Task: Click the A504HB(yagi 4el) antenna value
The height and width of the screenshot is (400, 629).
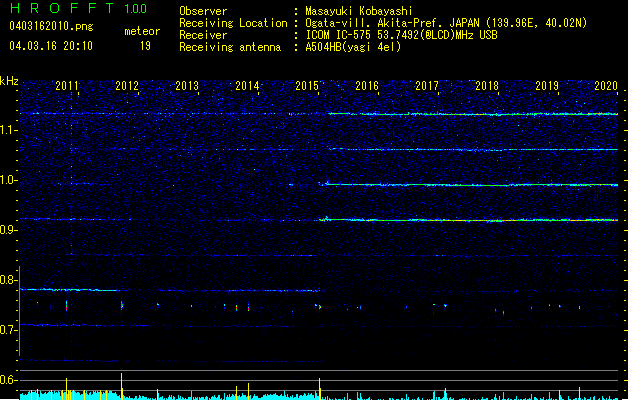Action: pos(353,47)
